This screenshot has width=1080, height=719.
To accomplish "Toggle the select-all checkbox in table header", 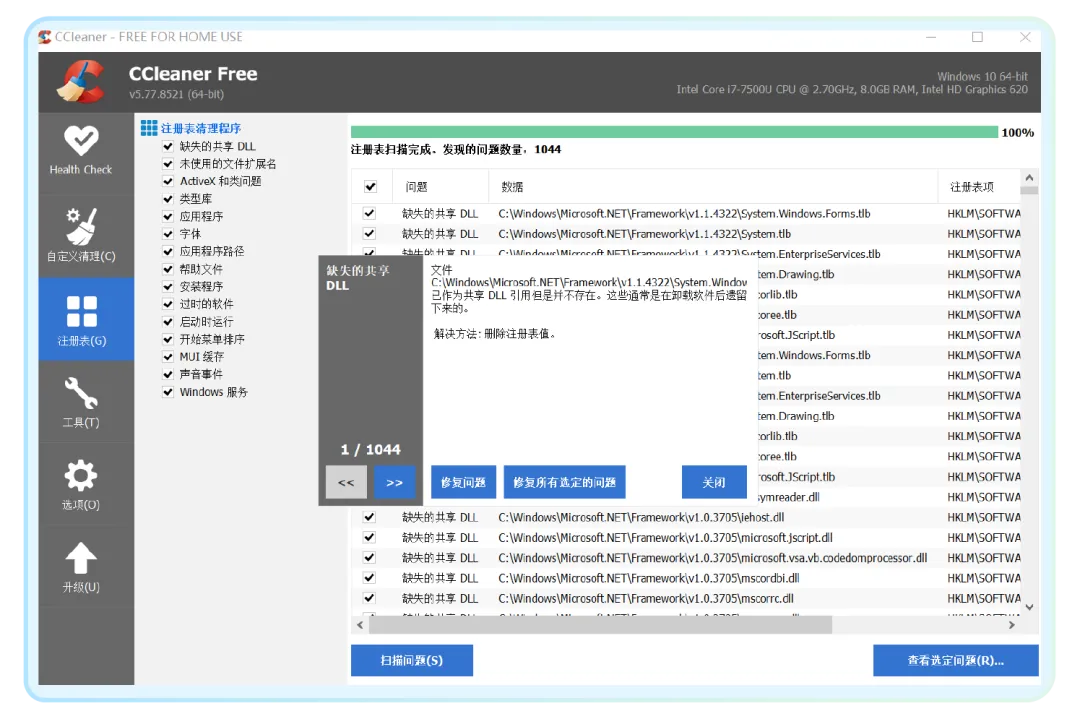I will [x=371, y=187].
